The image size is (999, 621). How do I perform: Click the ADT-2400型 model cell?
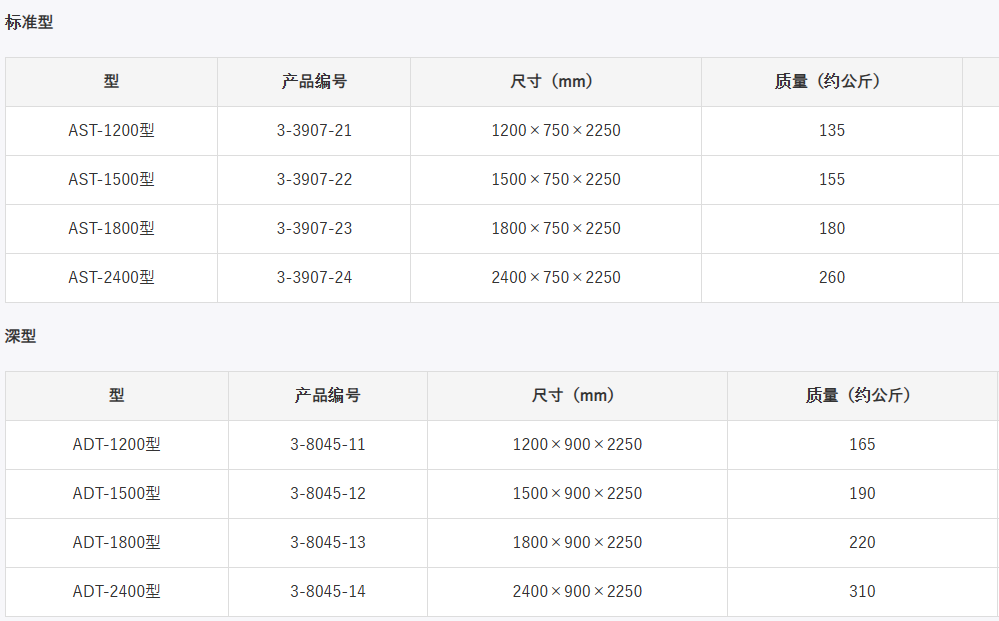click(x=116, y=592)
